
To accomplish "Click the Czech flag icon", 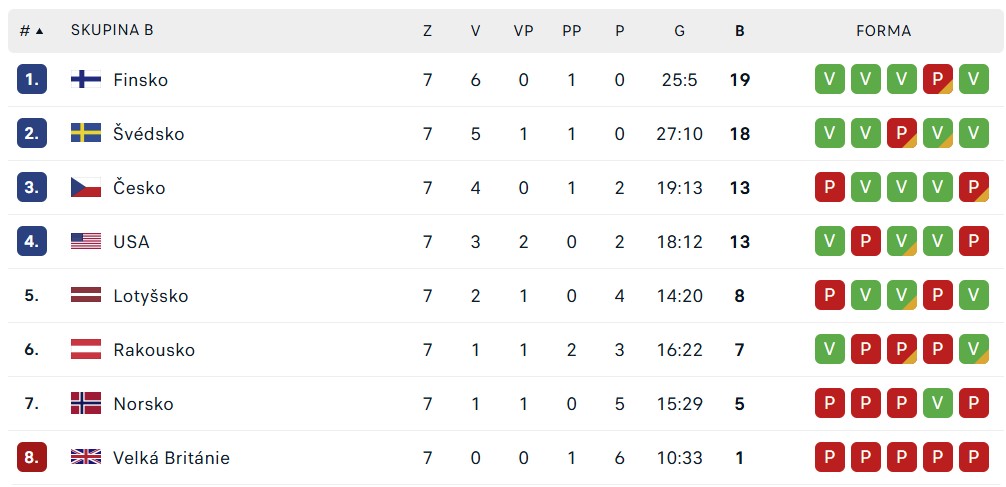I will tap(85, 187).
